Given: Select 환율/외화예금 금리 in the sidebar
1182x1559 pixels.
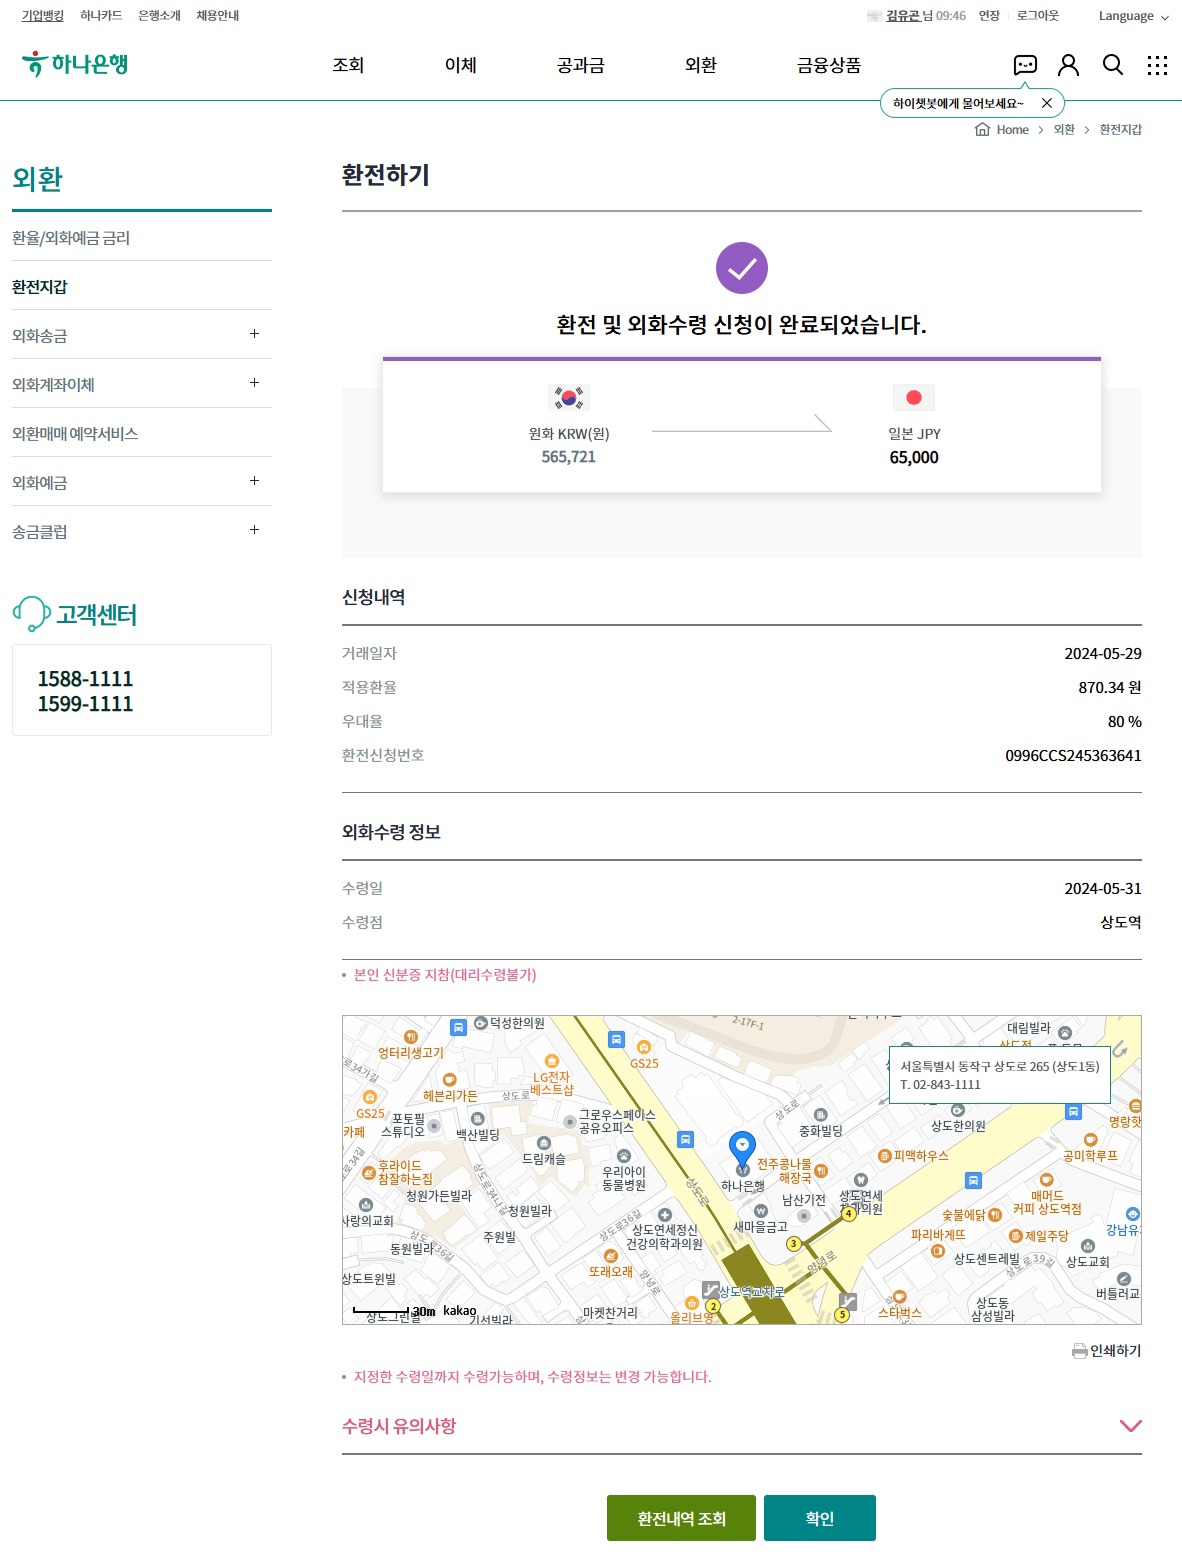Looking at the screenshot, I should [x=70, y=237].
